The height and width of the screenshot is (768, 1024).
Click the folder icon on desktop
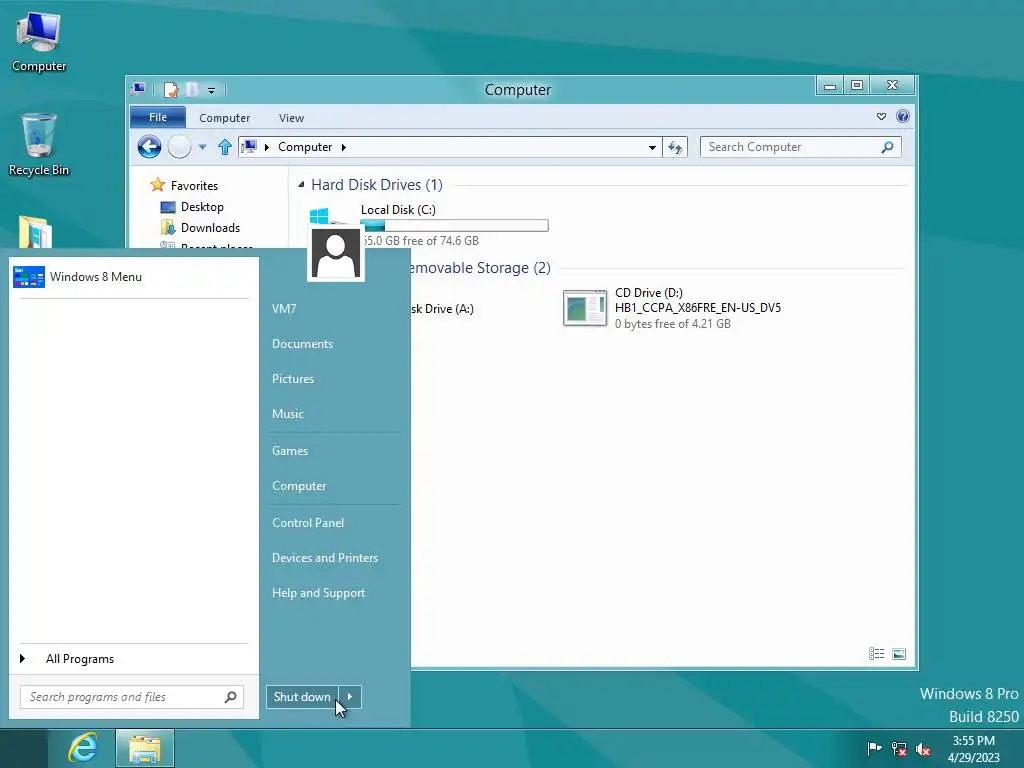35,231
